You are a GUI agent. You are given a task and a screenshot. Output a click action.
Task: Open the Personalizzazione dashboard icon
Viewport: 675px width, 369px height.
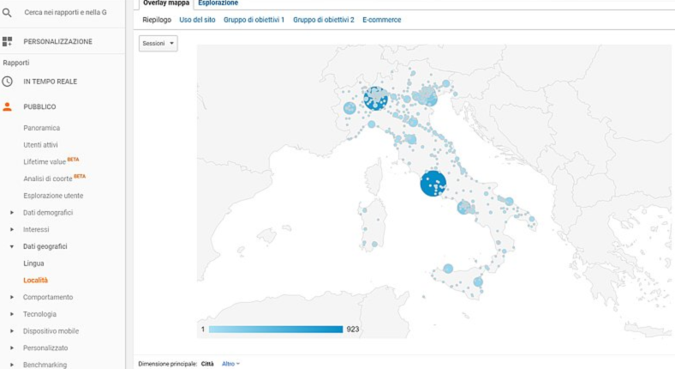(x=7, y=41)
